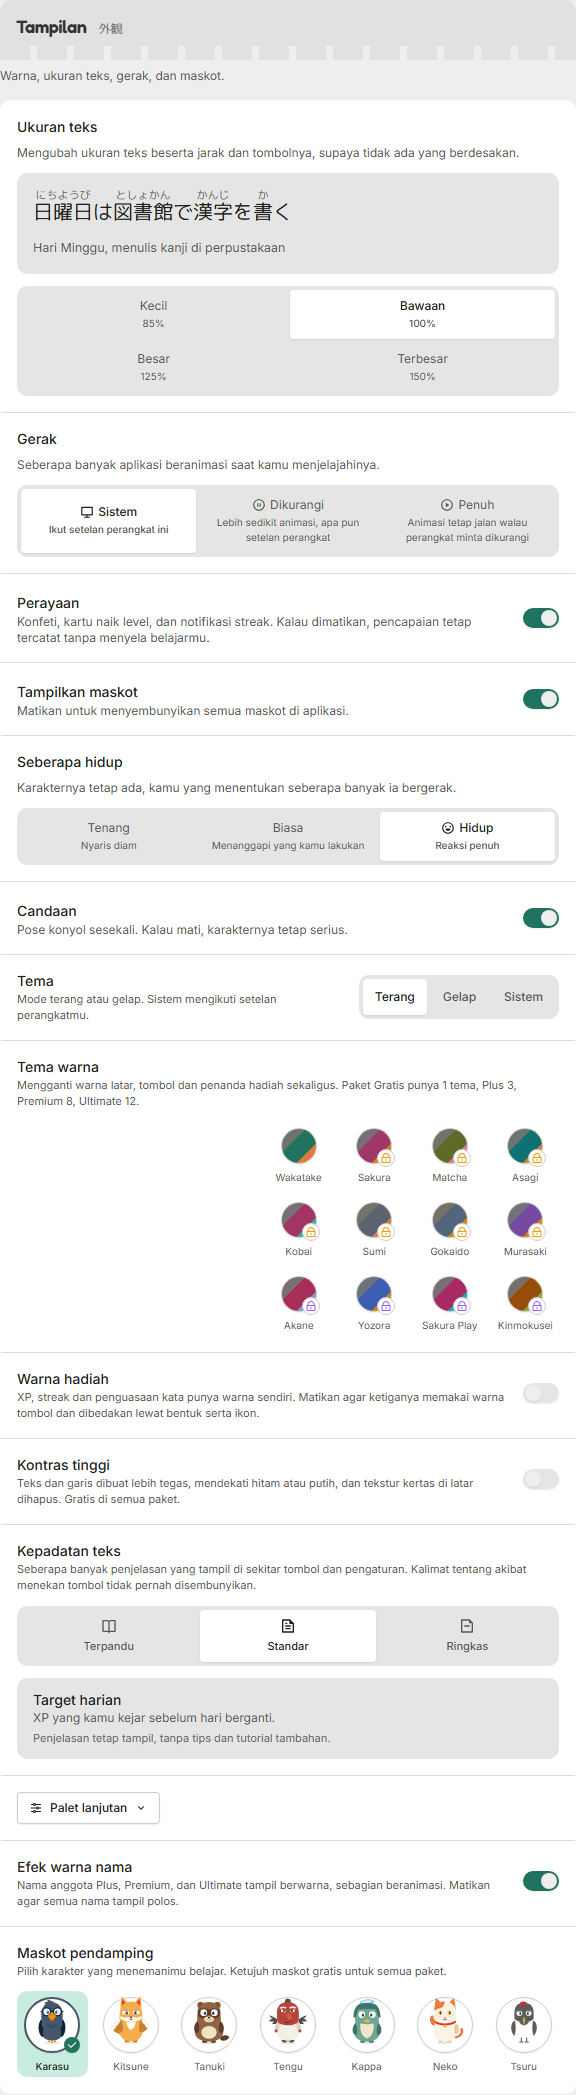
Task: Choose Ringkas text density
Action: tap(467, 1636)
